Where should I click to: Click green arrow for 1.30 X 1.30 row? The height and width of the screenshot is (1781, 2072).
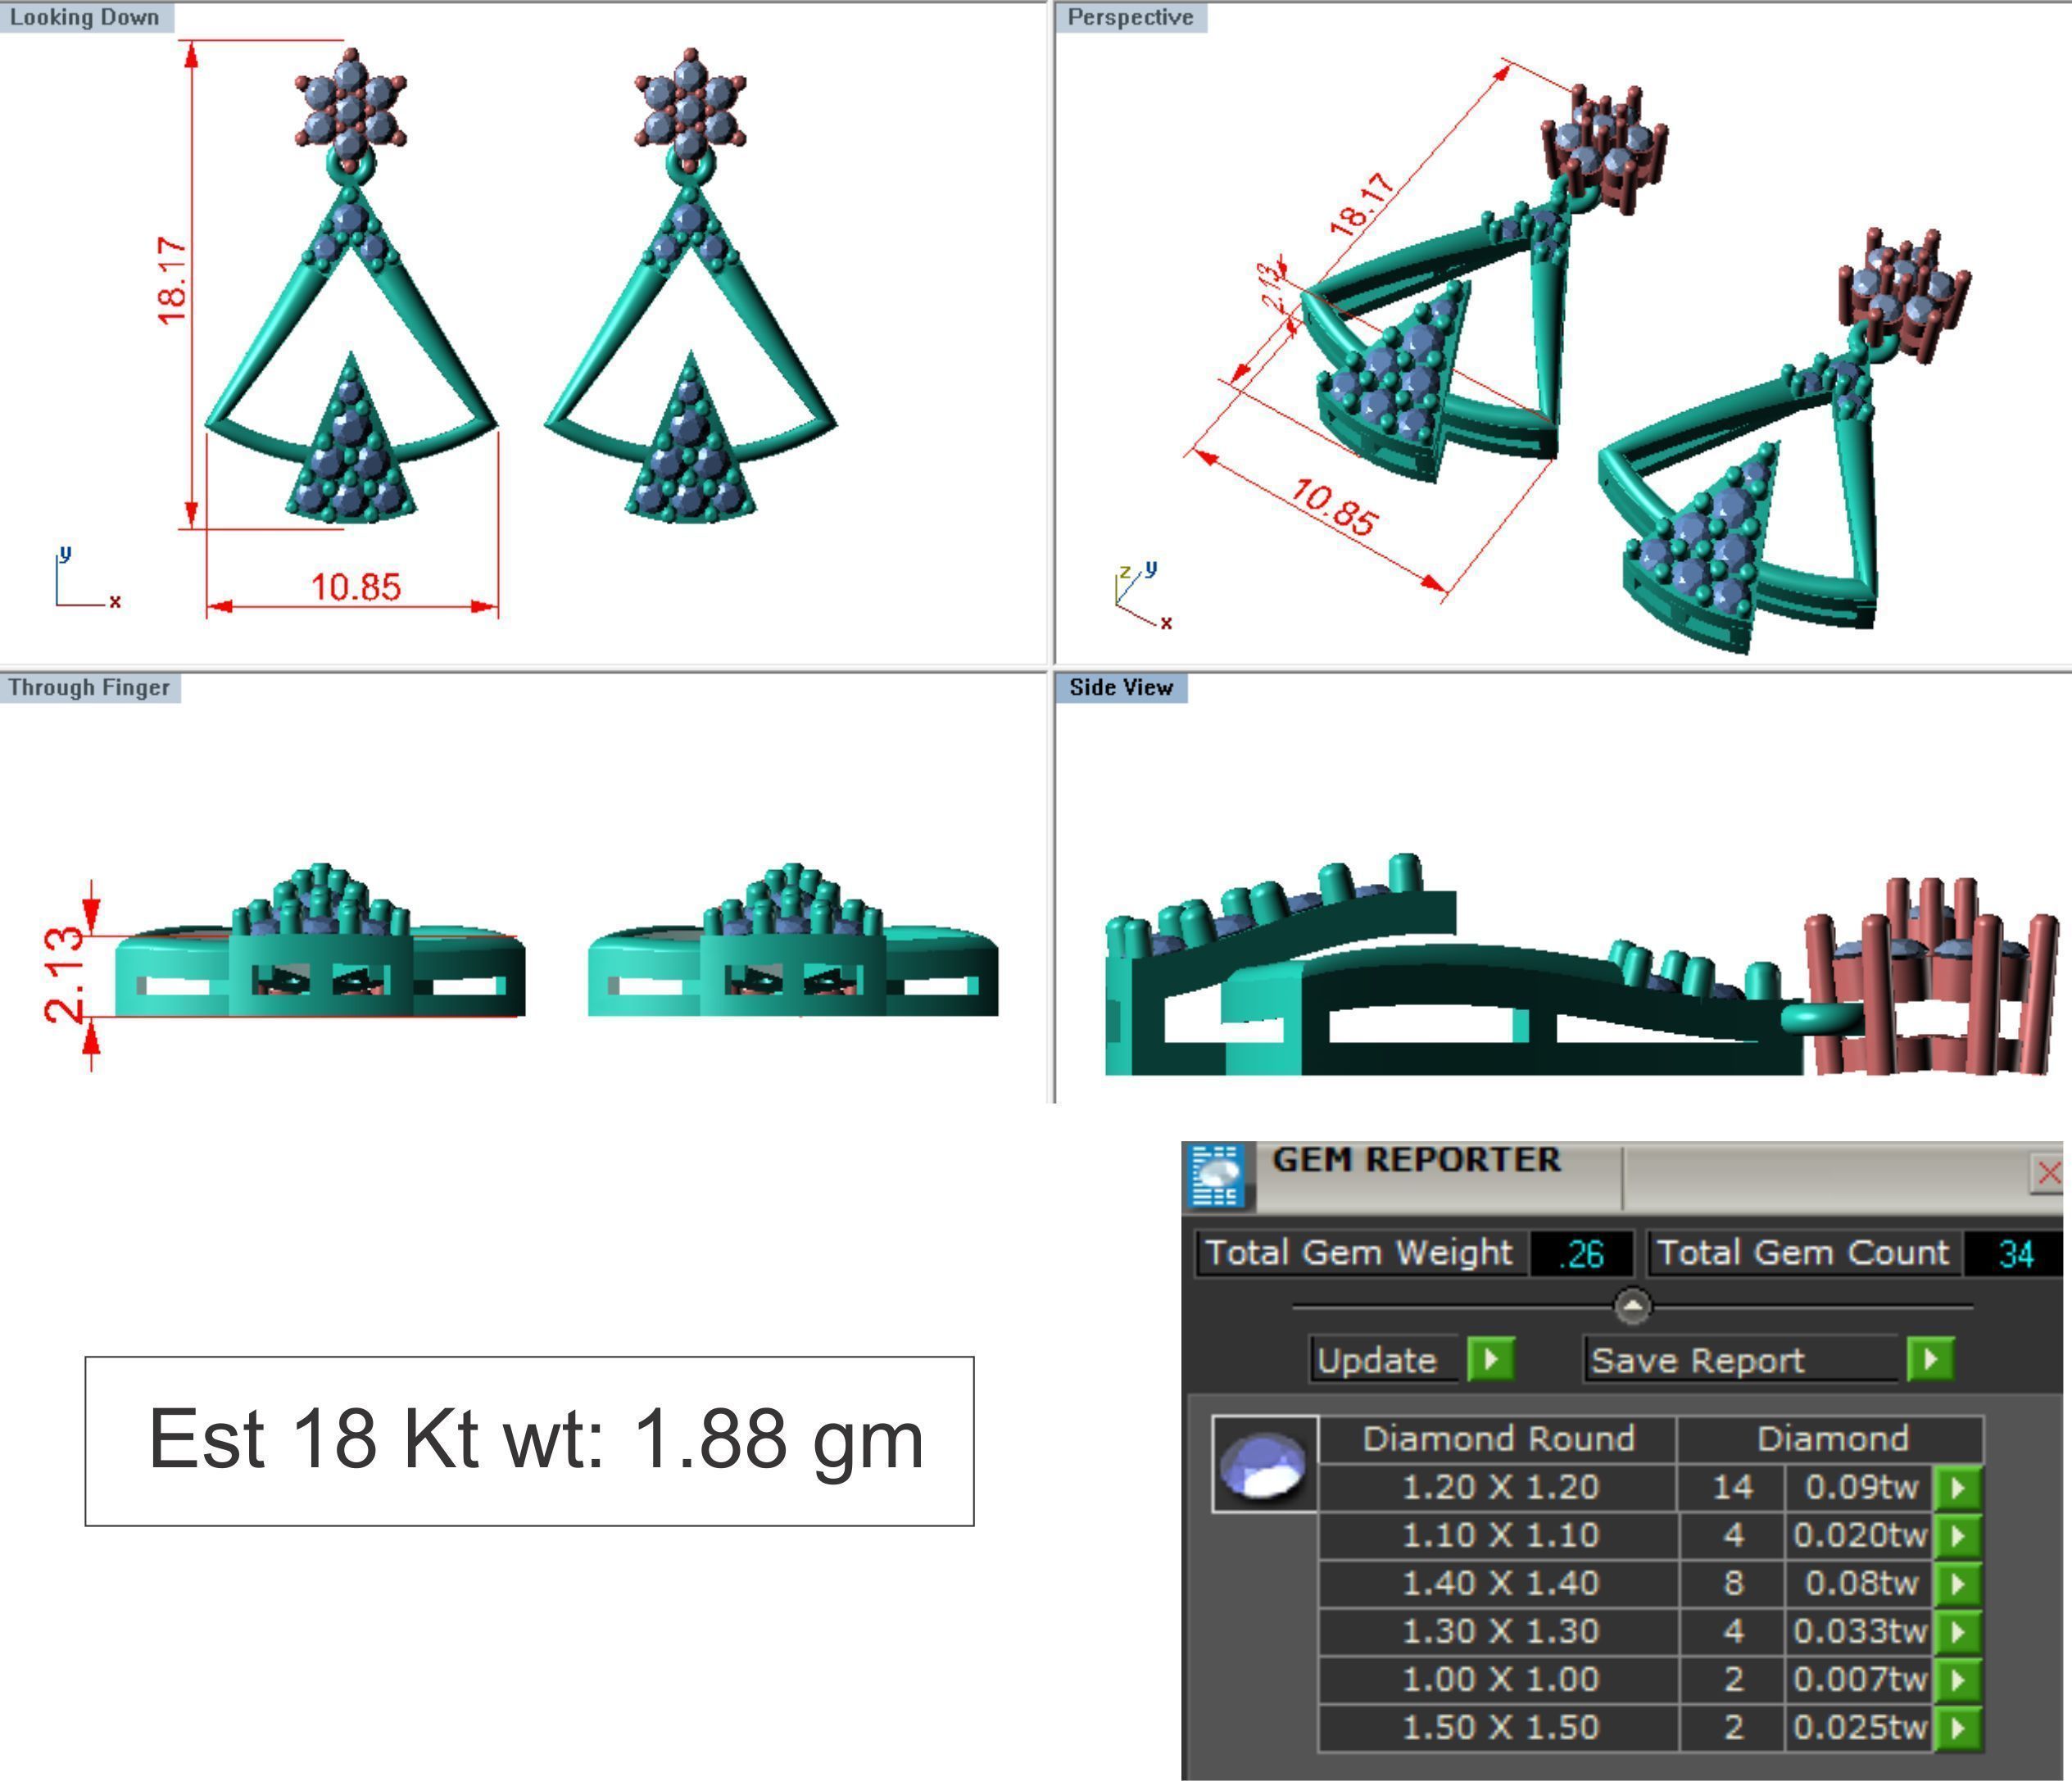[1958, 1631]
